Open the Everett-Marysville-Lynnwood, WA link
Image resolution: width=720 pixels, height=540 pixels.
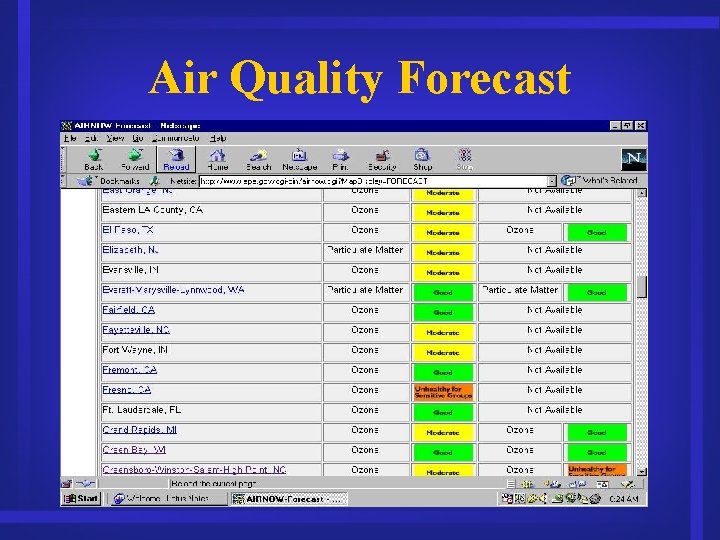coord(173,290)
